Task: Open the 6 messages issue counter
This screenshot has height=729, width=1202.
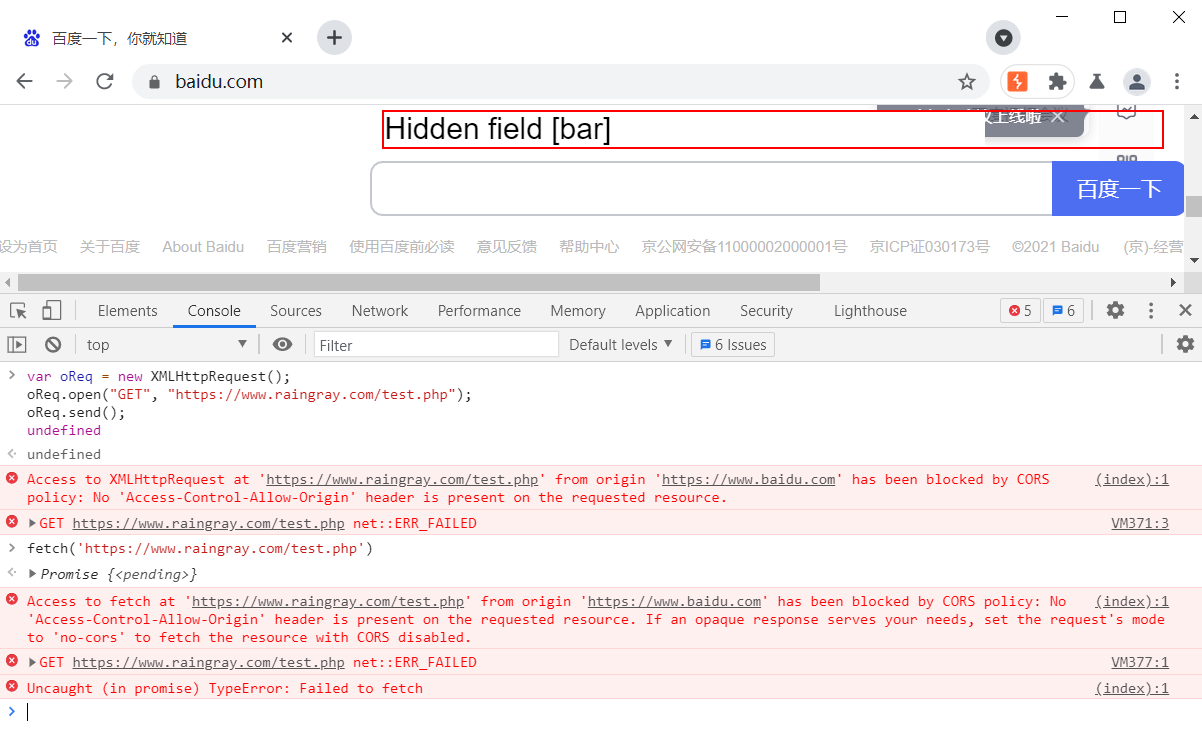Action: point(1064,311)
